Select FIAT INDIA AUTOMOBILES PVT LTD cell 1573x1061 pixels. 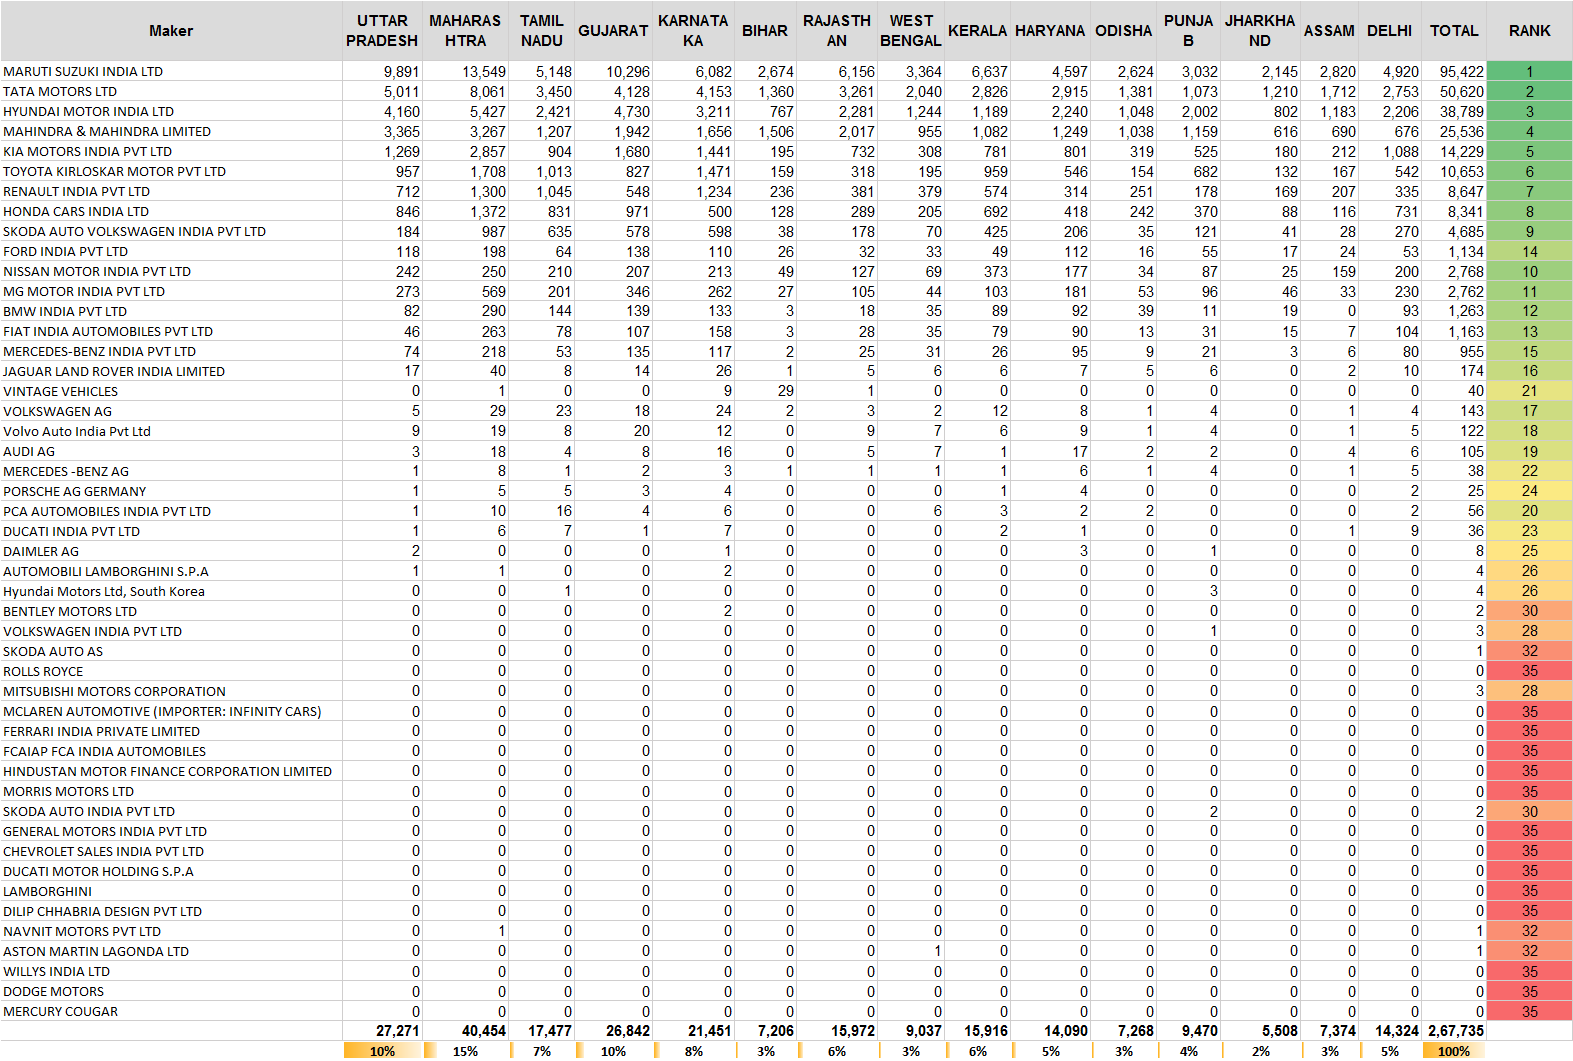[x=171, y=331]
